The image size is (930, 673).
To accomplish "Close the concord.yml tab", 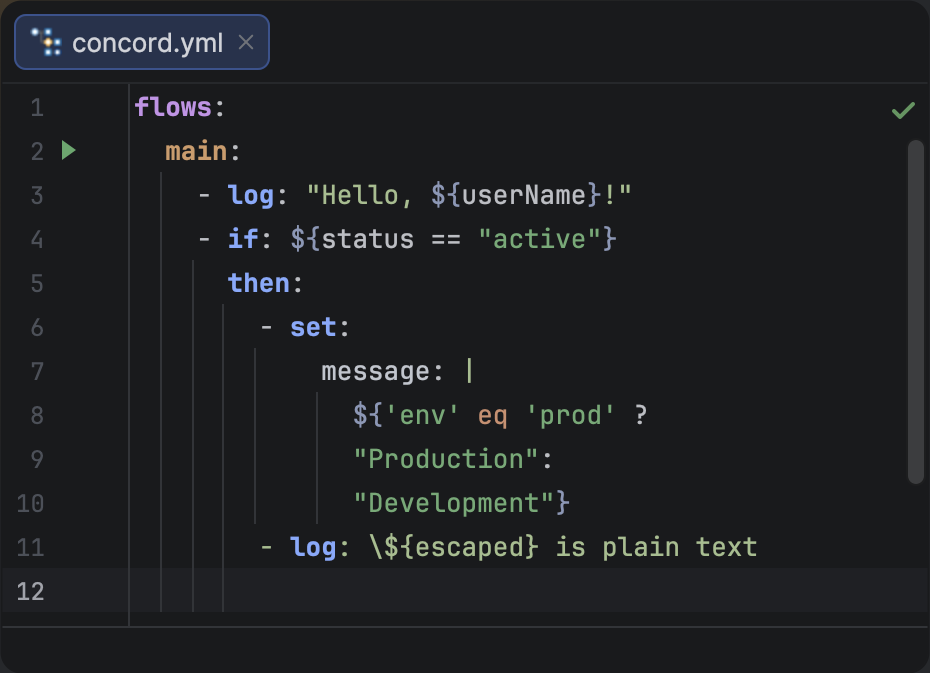I will pos(246,42).
